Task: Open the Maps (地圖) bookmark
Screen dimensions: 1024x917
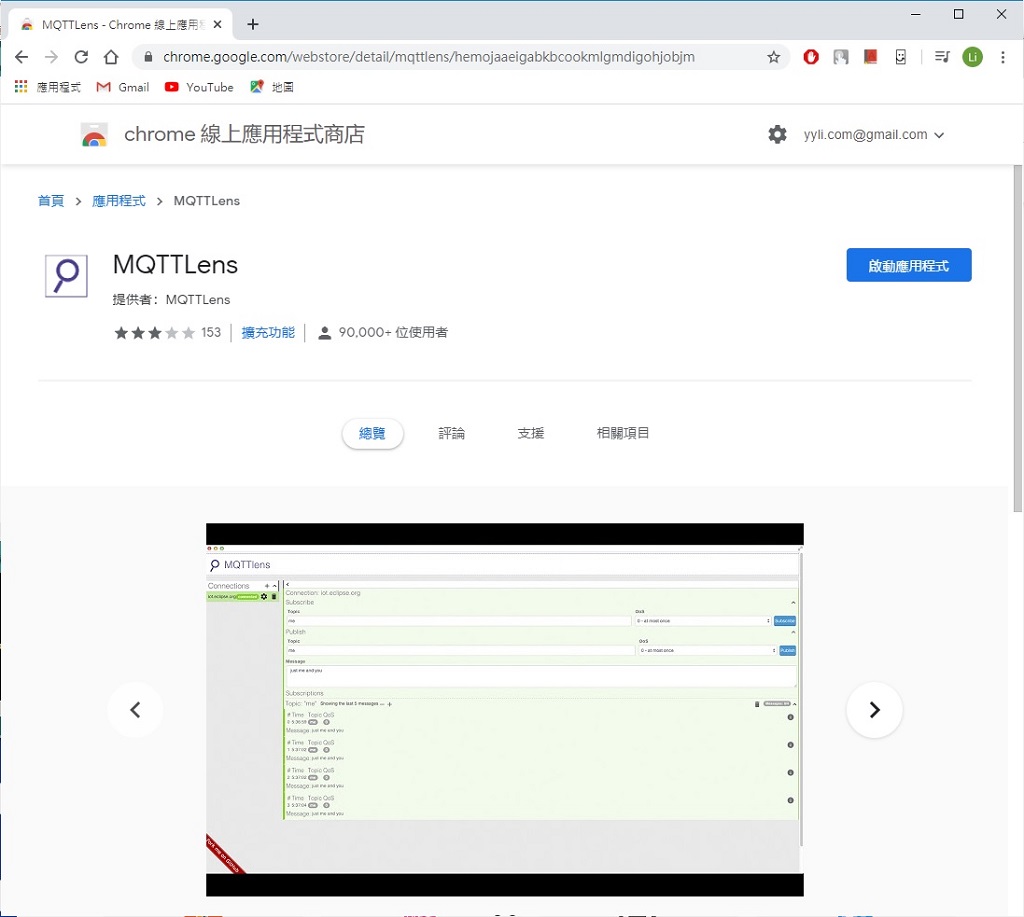Action: point(272,87)
